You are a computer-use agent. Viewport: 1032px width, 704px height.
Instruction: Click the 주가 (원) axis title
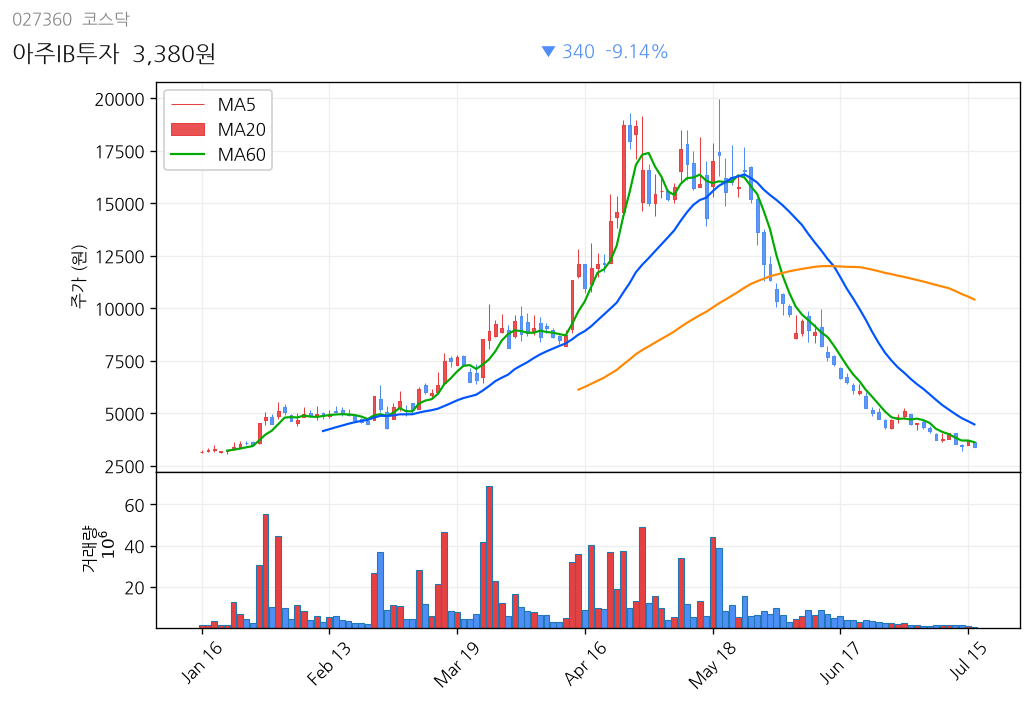tap(78, 277)
